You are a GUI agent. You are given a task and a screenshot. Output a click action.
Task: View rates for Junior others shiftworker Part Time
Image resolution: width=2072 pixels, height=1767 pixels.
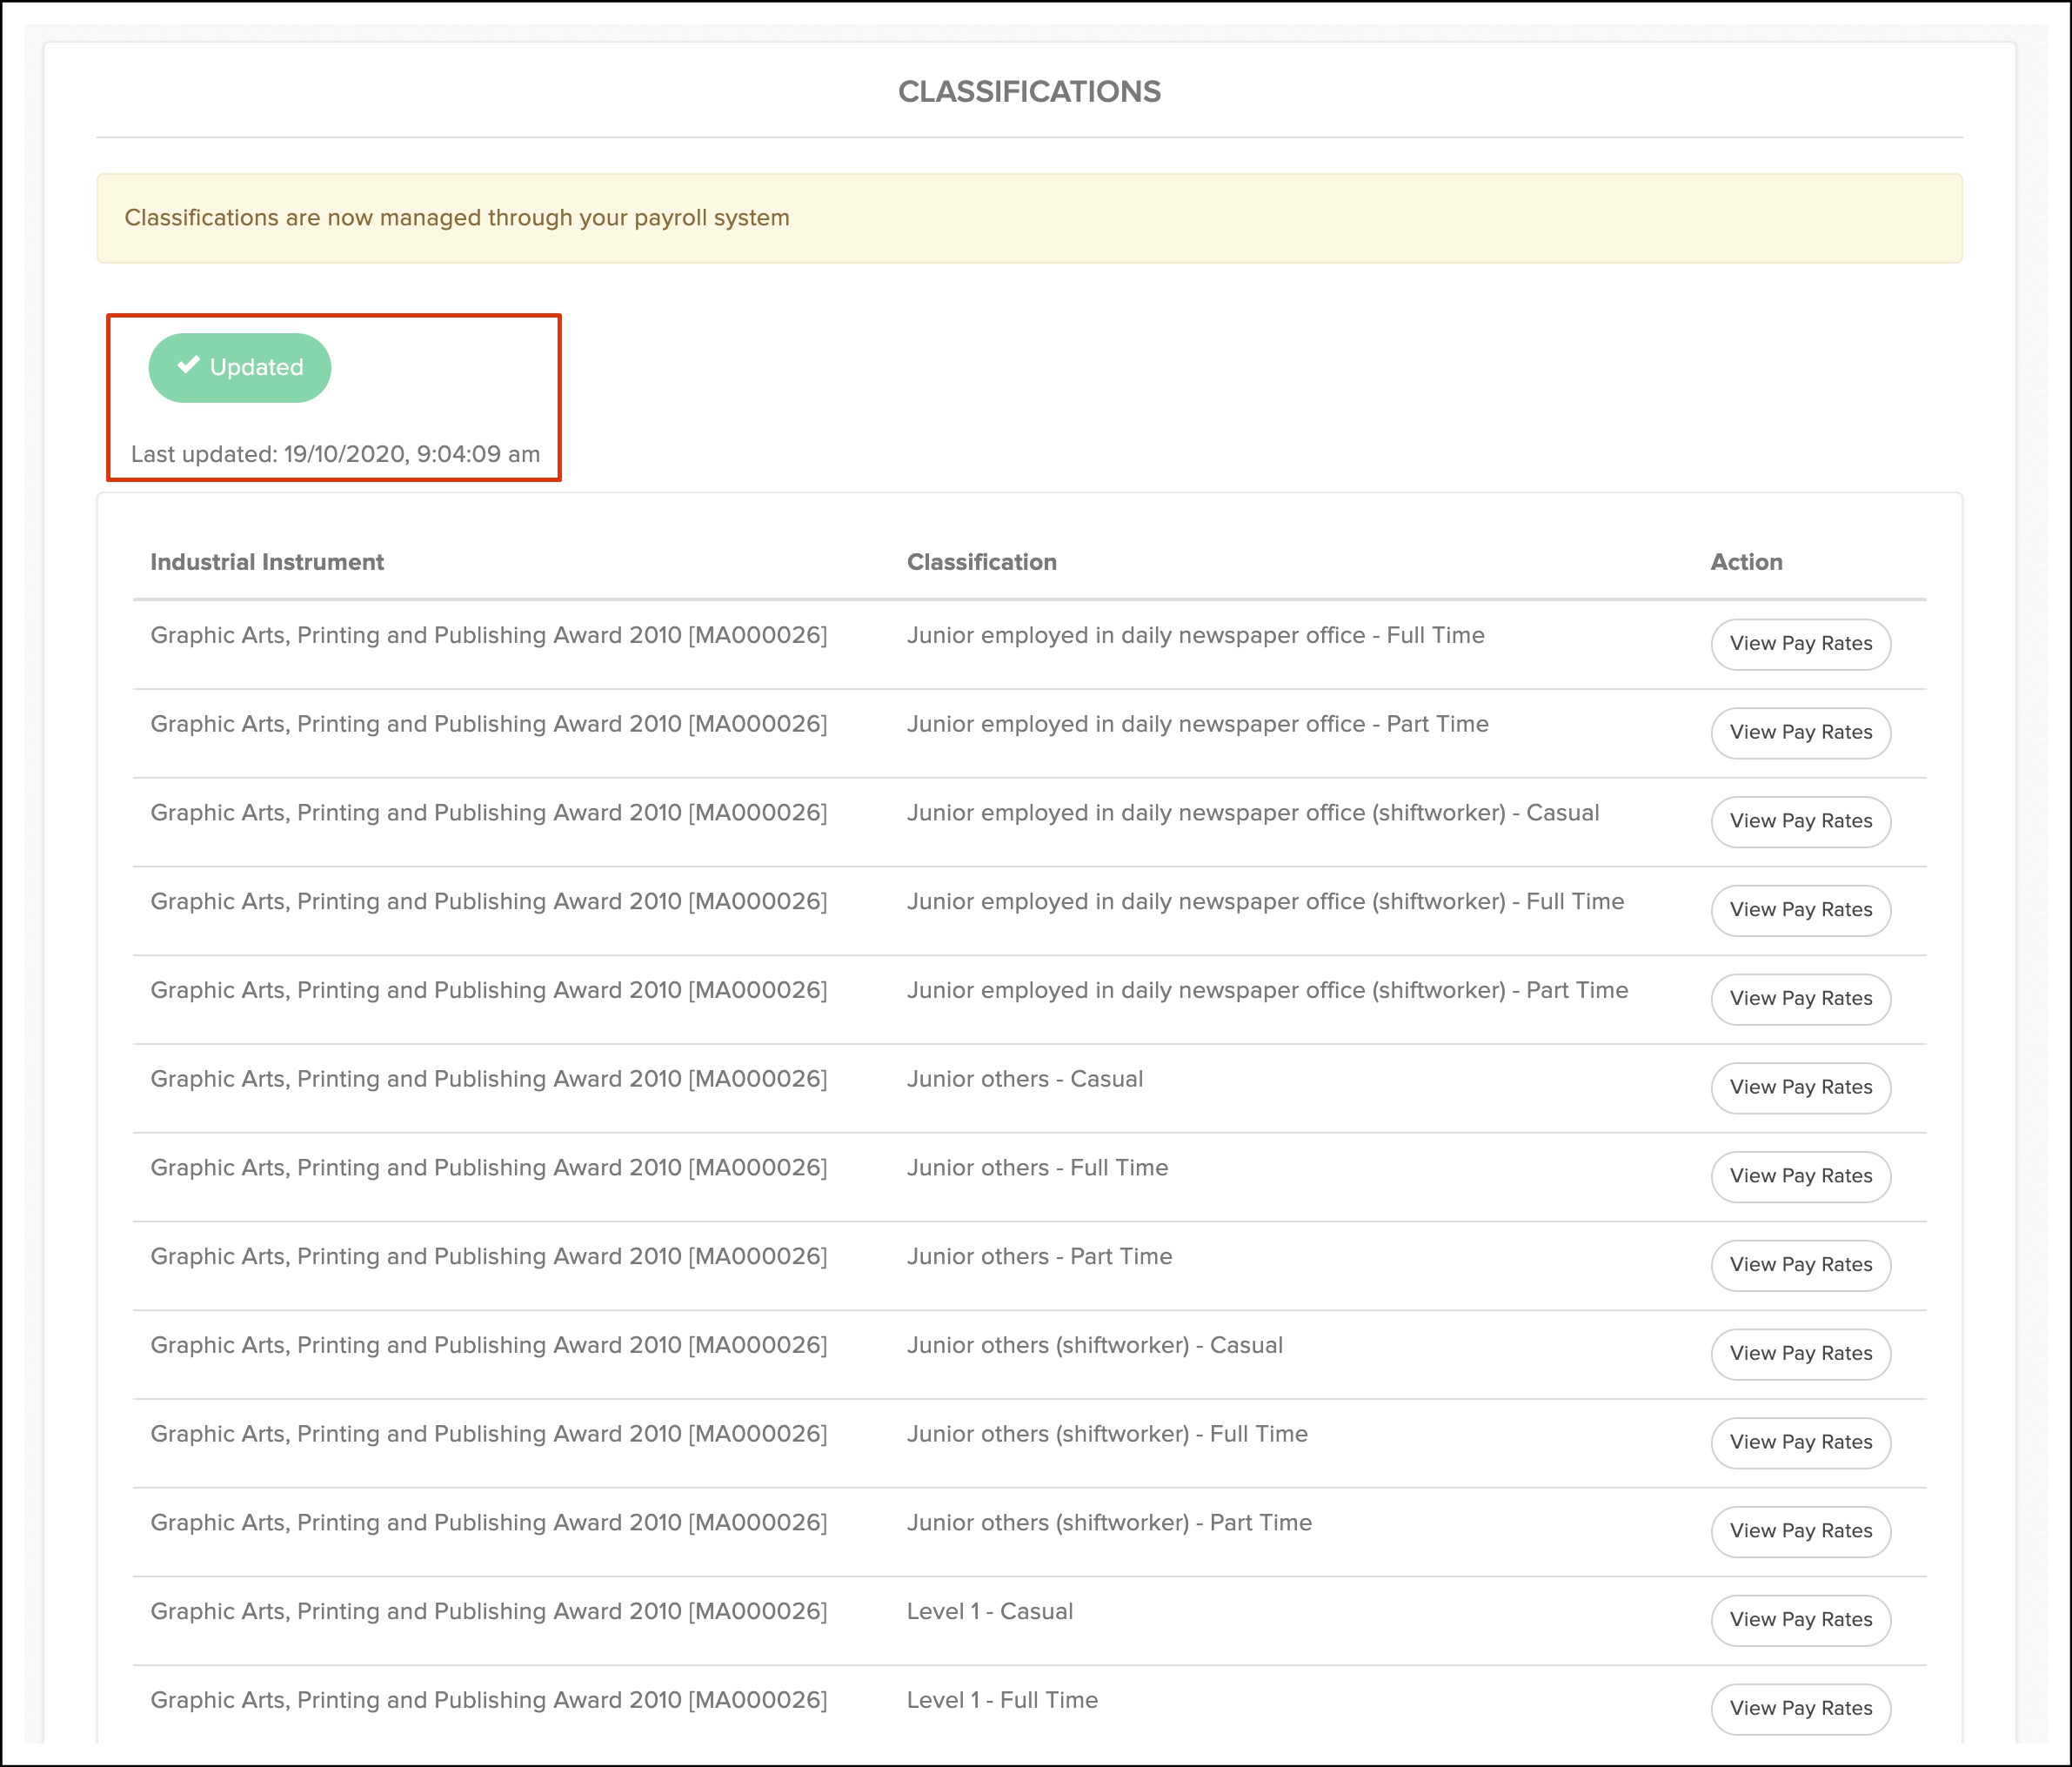(x=1800, y=1531)
